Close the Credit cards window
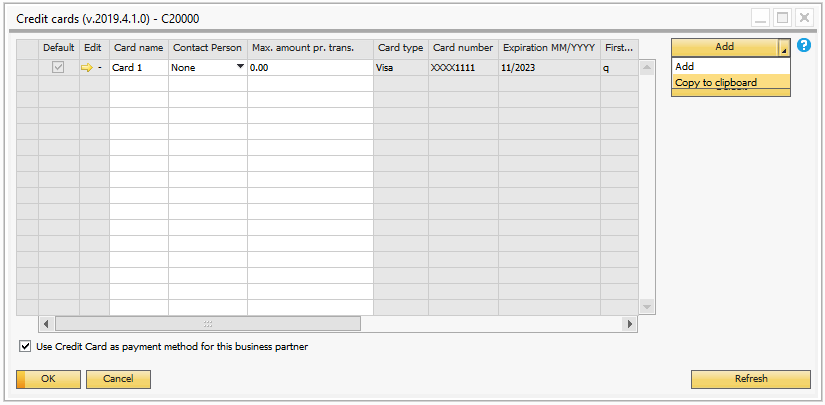The image size is (825, 405). coord(804,18)
